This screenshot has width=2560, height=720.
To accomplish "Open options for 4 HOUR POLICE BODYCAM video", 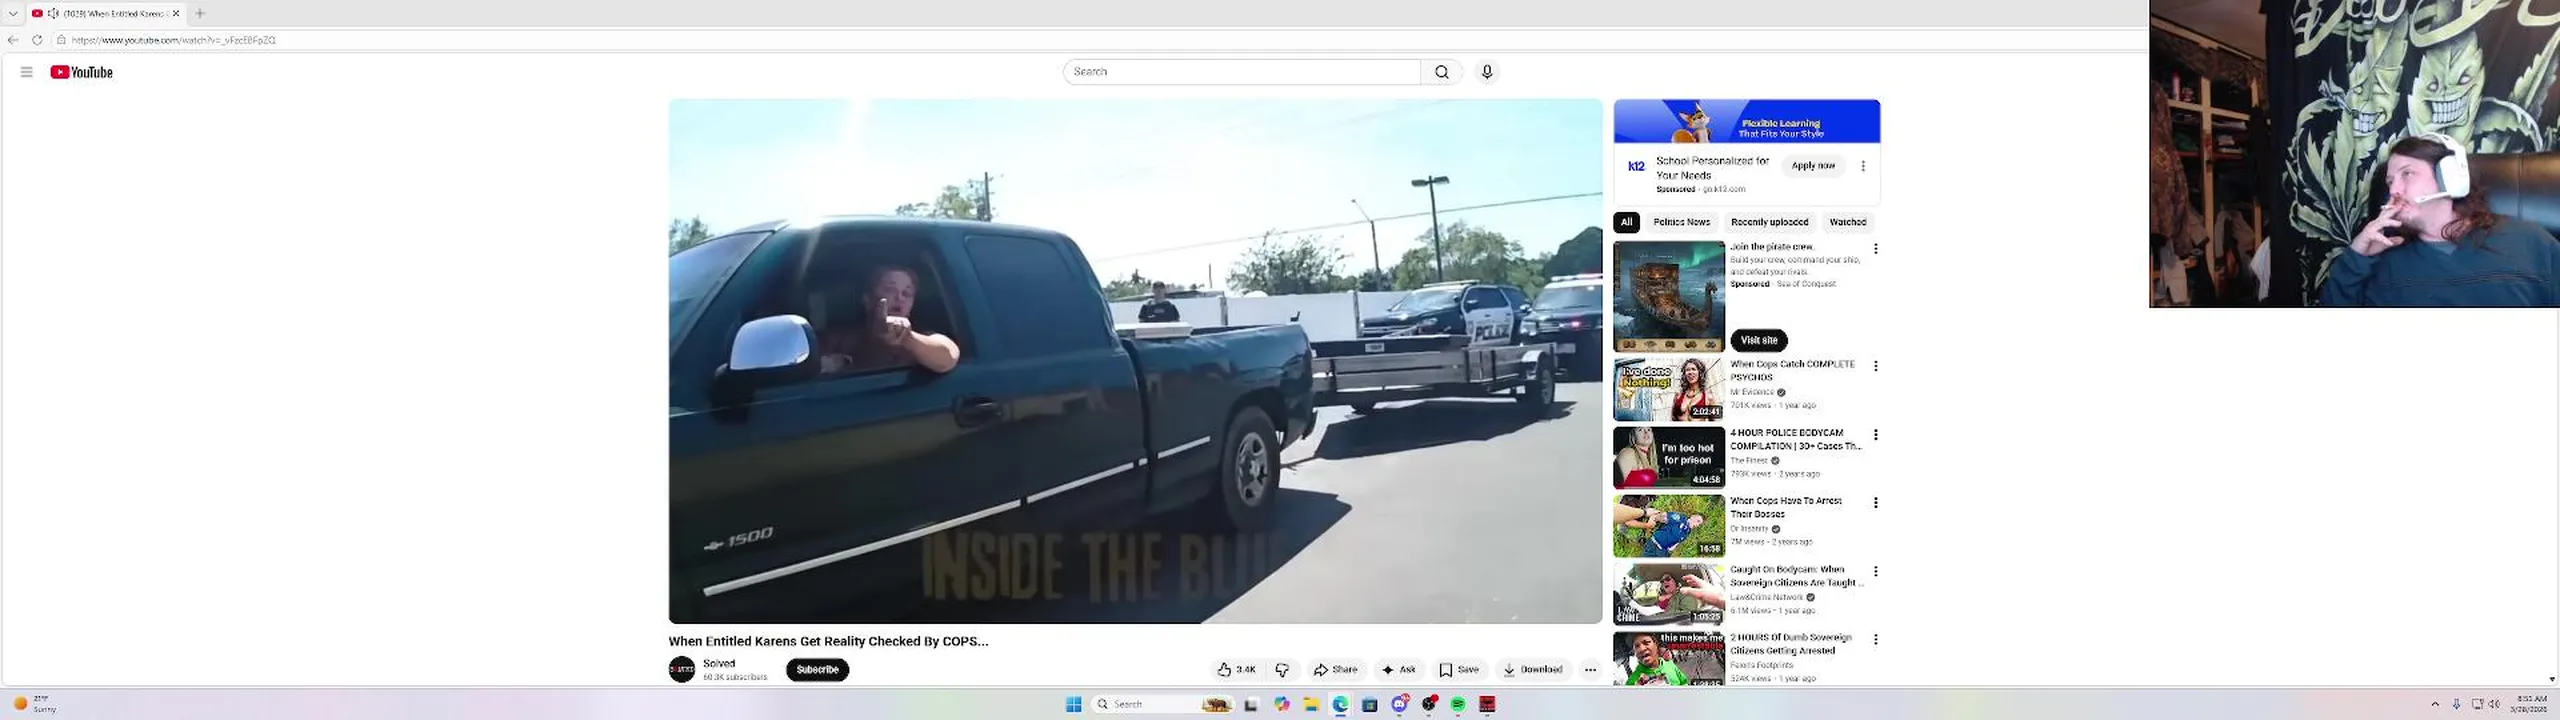I will tap(1876, 435).
